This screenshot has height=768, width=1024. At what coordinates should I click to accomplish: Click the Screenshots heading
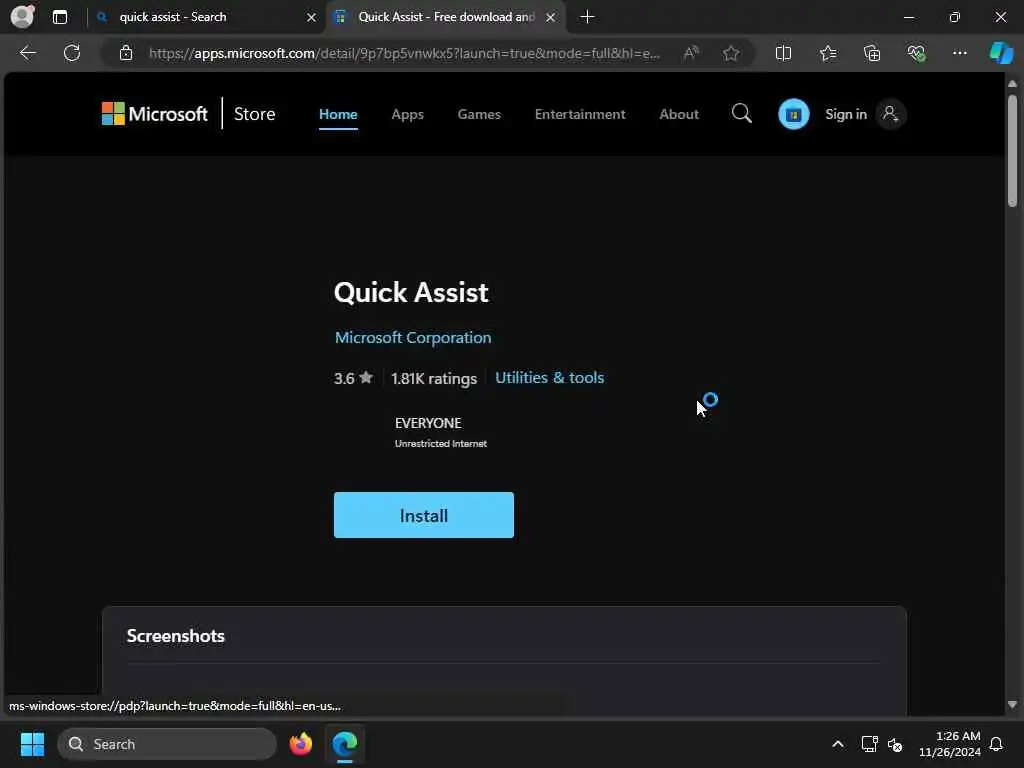point(176,635)
